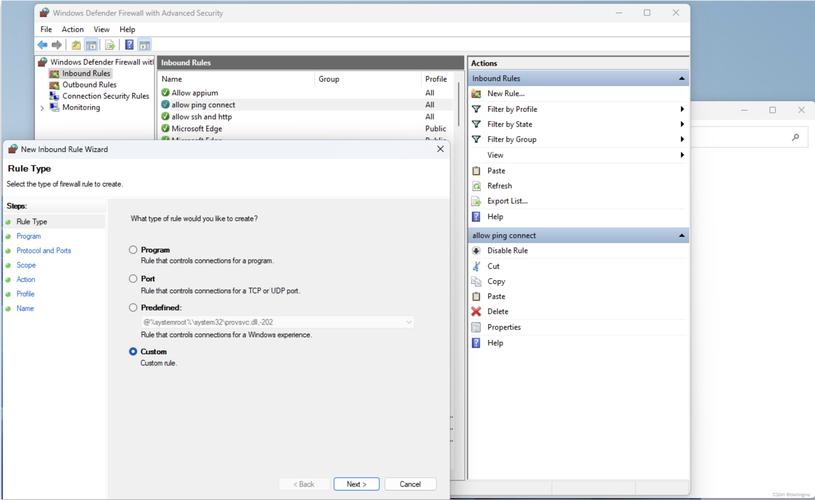Click the up-one-level folder toolbar icon
The height and width of the screenshot is (500, 815).
(76, 45)
